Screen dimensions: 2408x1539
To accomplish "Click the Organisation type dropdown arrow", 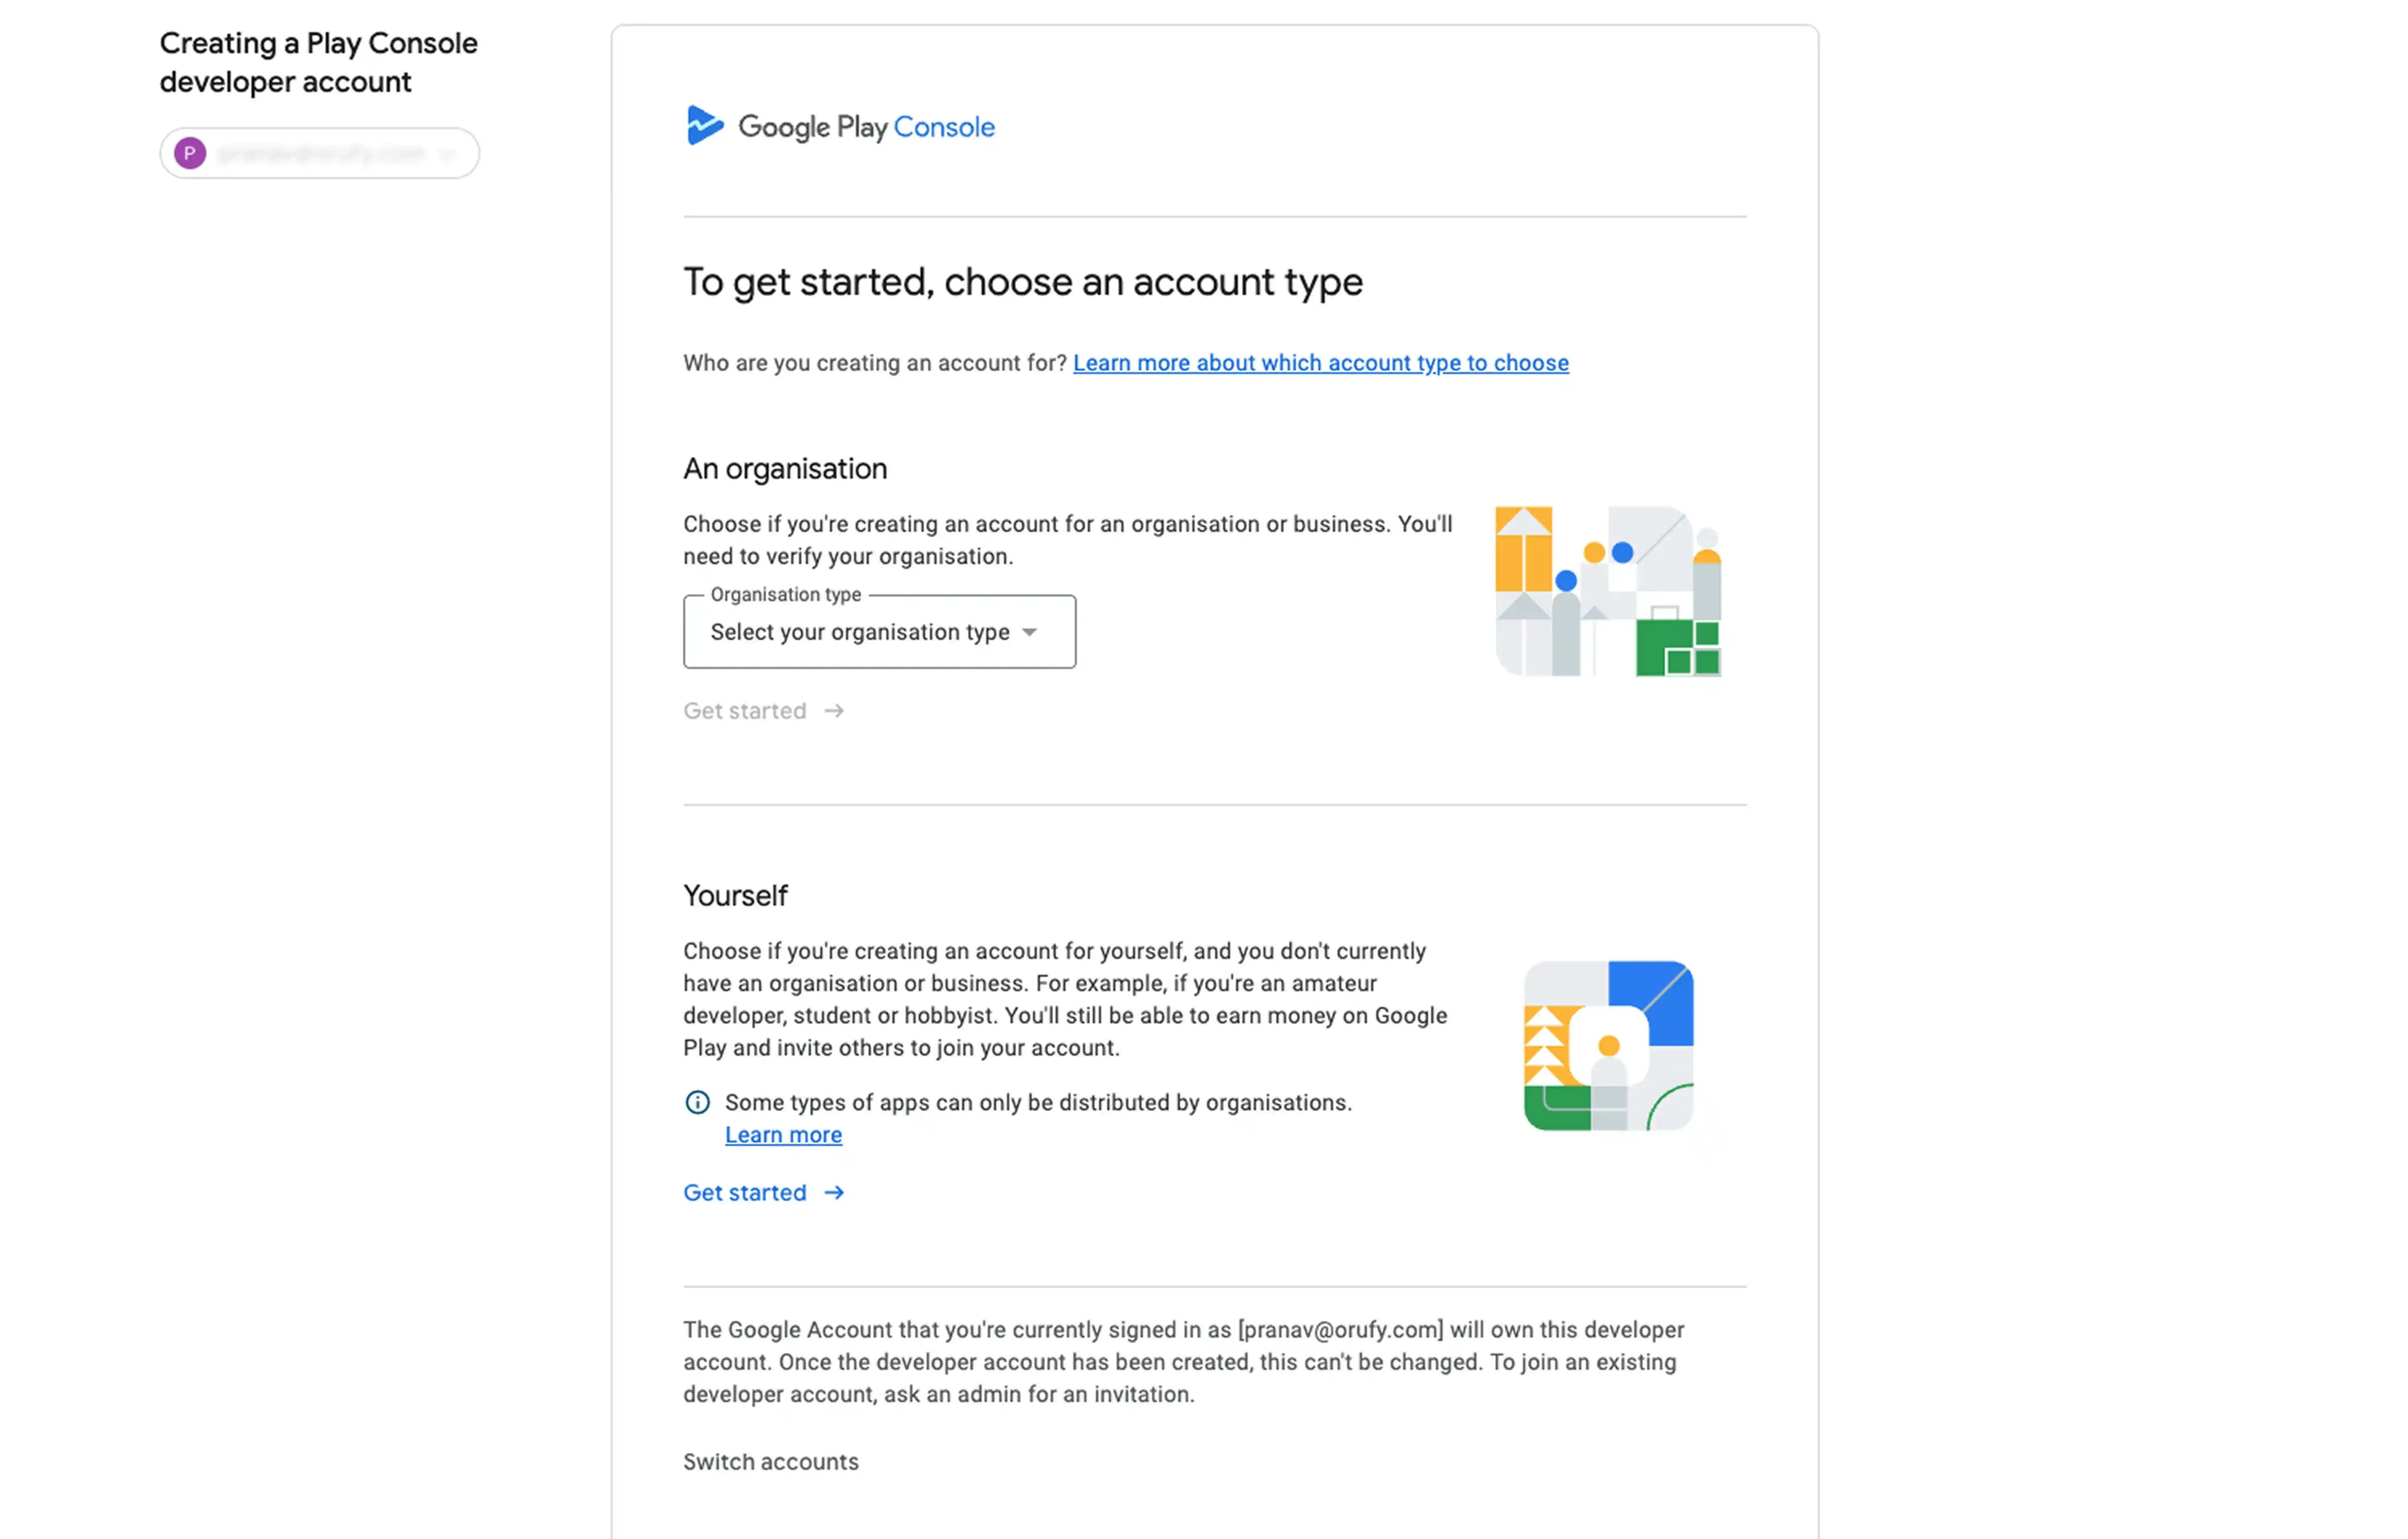I will pos(1029,632).
